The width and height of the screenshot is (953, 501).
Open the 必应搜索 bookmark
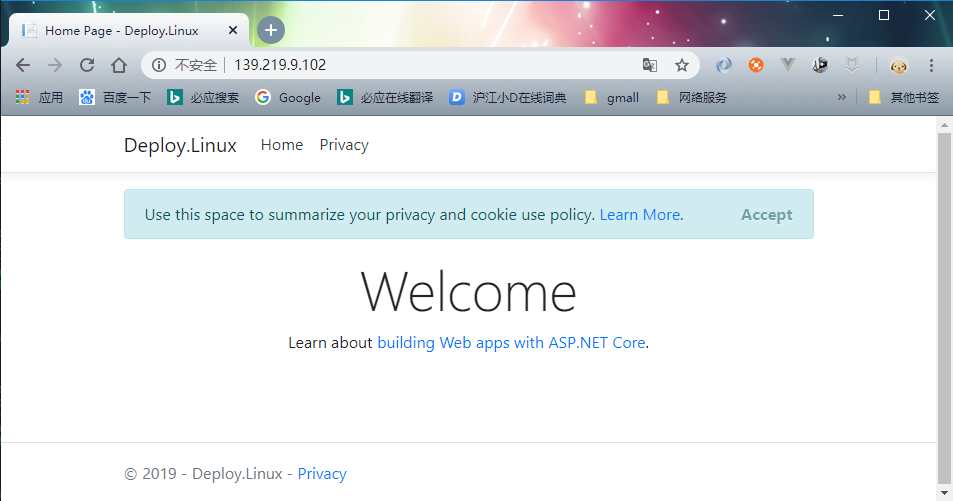click(x=203, y=97)
